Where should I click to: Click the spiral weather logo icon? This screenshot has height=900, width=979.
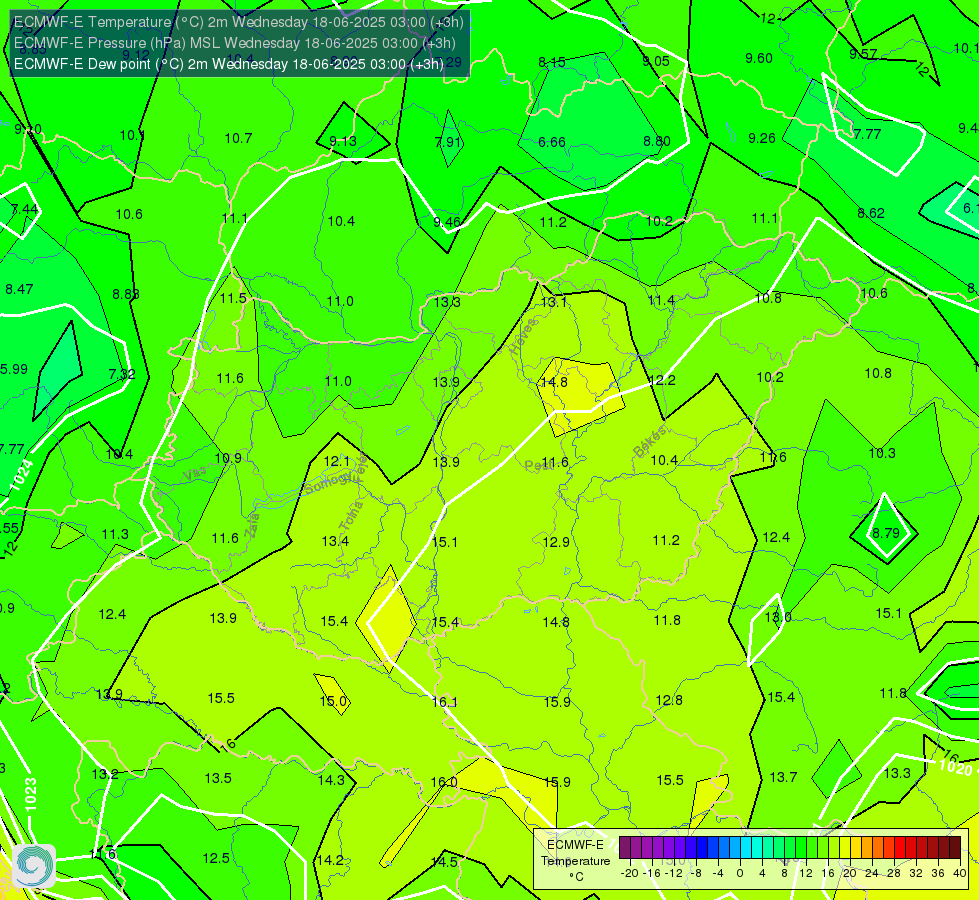point(34,865)
